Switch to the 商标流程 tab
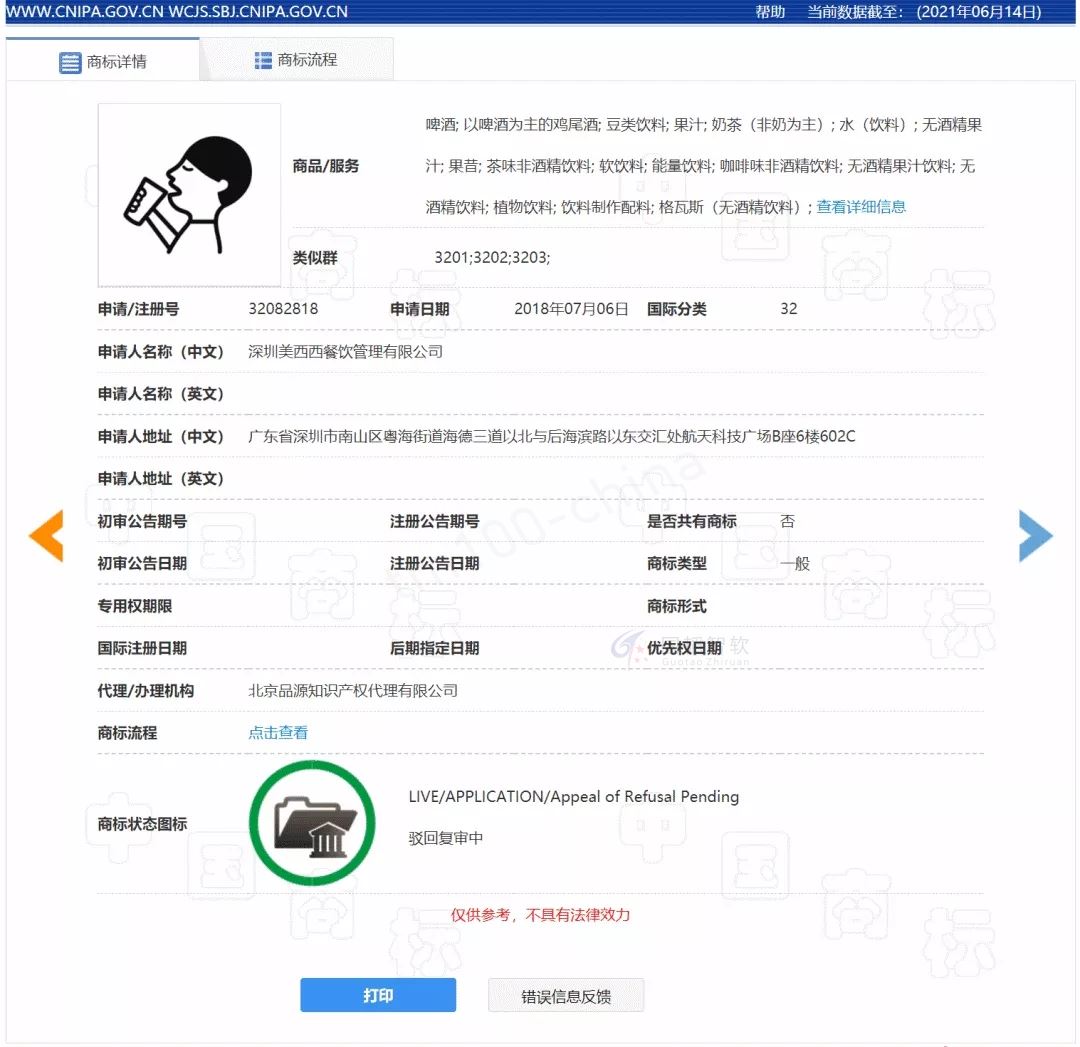Viewport: 1080px width, 1047px height. click(297, 60)
